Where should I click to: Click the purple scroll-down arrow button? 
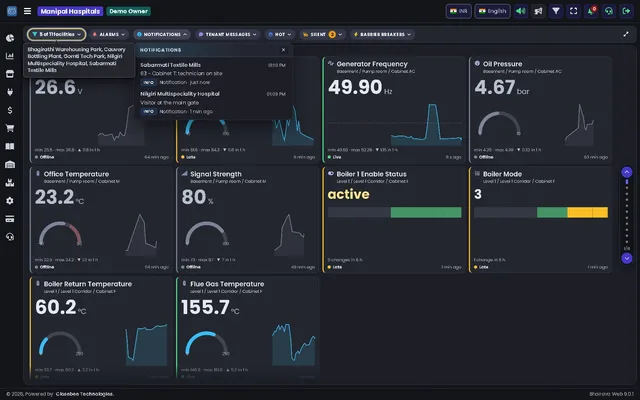627,258
